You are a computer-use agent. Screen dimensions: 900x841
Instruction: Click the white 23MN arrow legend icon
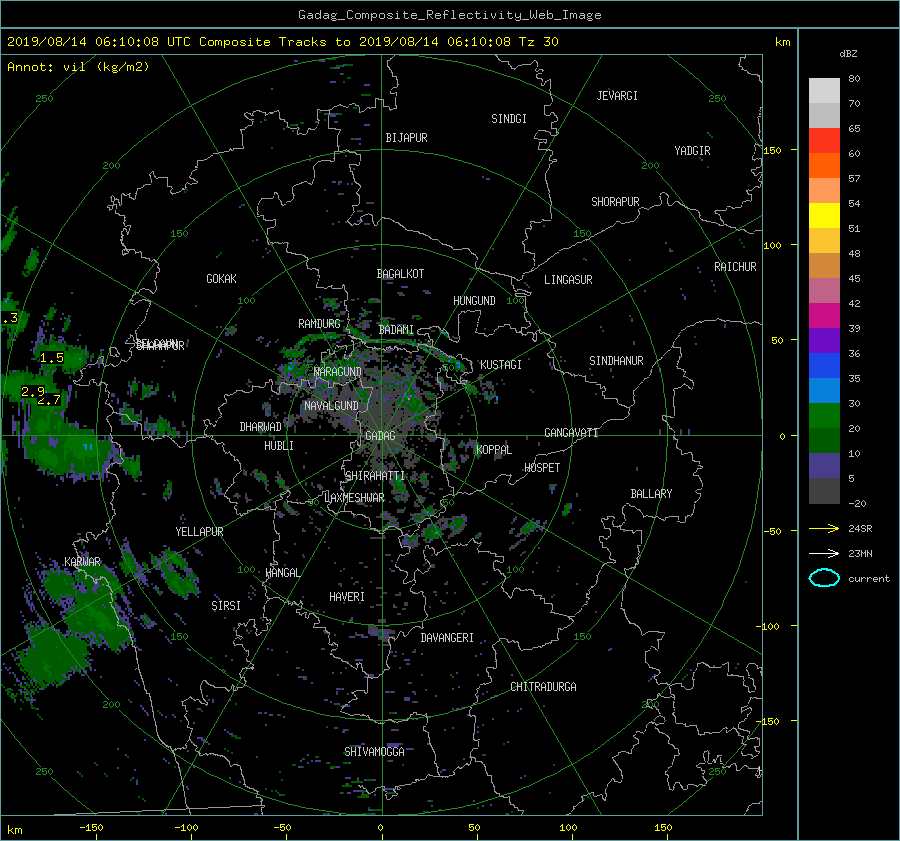click(824, 553)
